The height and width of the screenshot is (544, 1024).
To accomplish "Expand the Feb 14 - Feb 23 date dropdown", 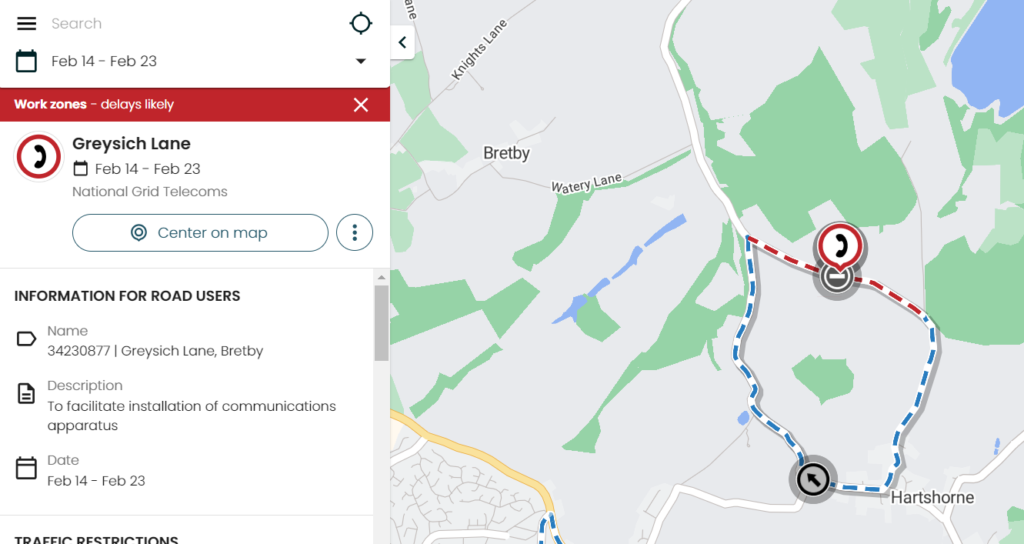I will [361, 62].
